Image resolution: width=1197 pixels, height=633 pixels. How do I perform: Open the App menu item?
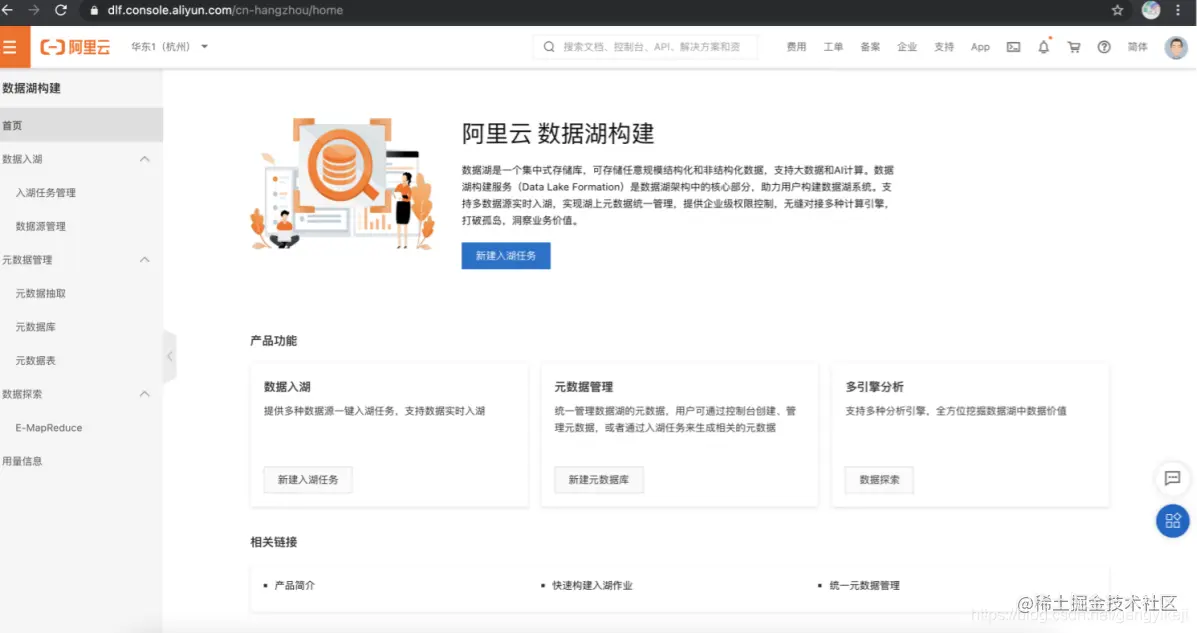[x=980, y=47]
